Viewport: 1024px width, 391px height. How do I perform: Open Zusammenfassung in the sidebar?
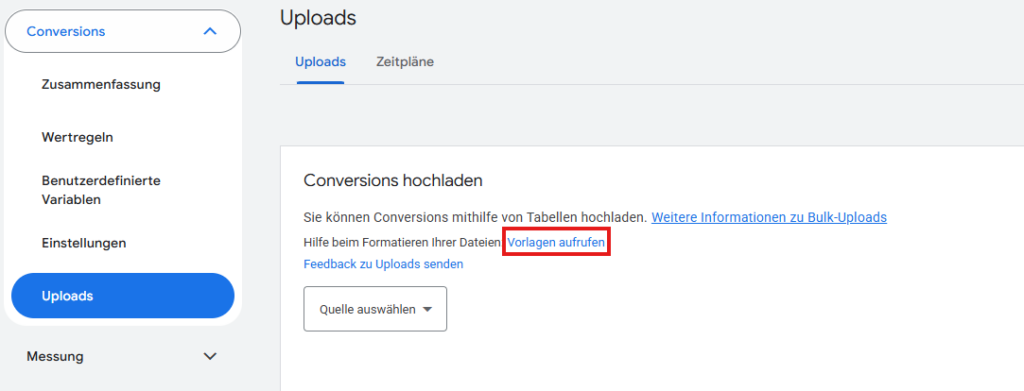[x=101, y=84]
